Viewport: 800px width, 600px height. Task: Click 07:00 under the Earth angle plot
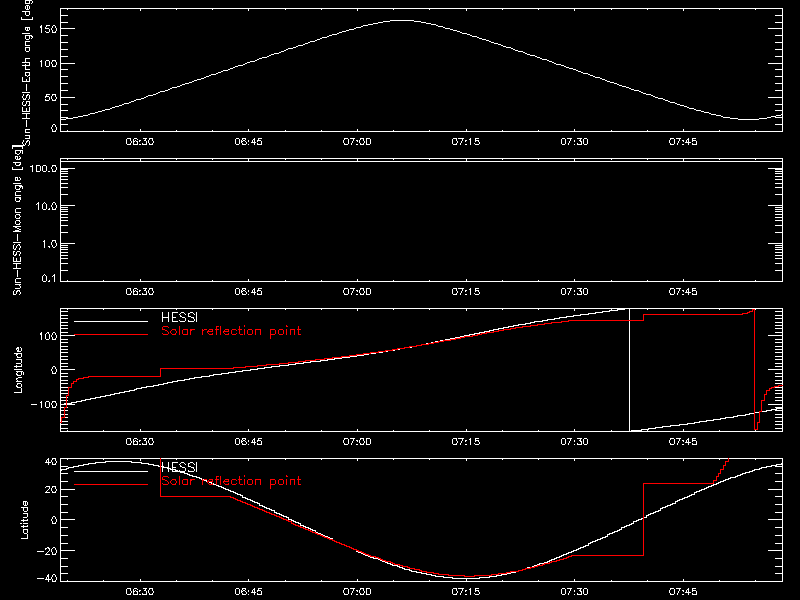coord(357,141)
